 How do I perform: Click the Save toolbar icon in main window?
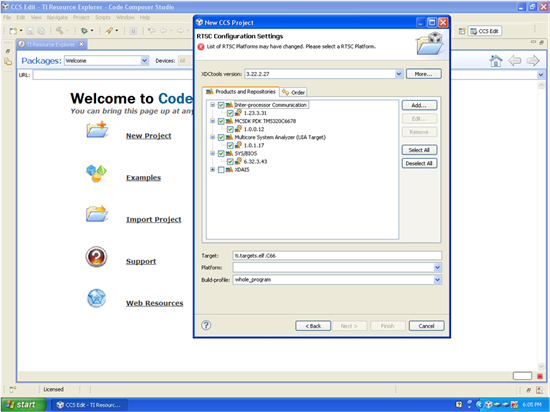tap(30, 31)
